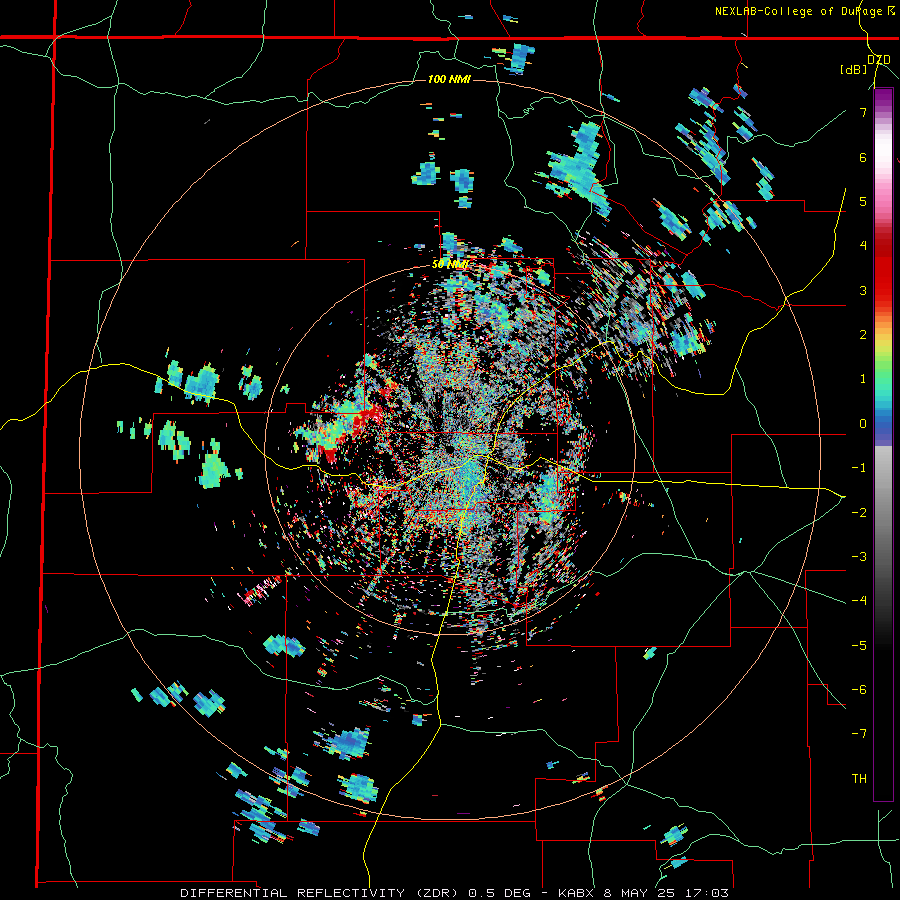Viewport: 900px width, 900px height.
Task: Select the DZD legend title
Action: pyautogui.click(x=879, y=60)
